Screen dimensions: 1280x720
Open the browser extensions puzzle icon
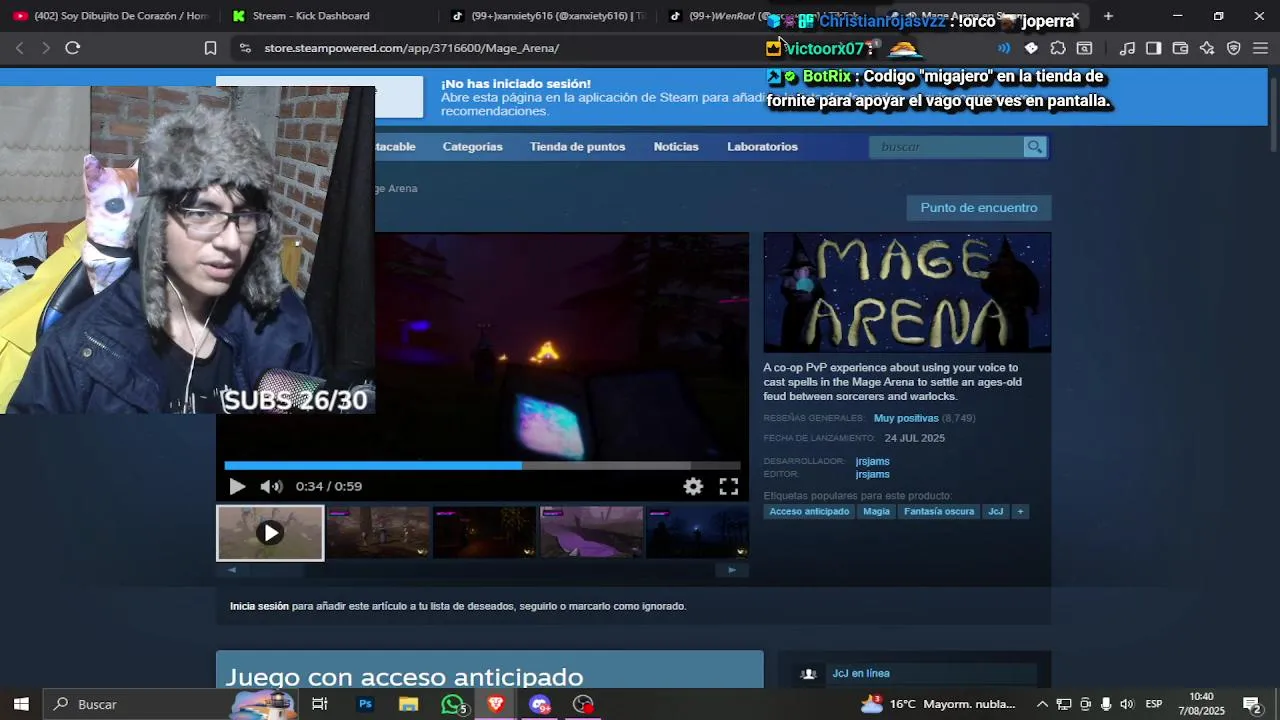point(1058,48)
